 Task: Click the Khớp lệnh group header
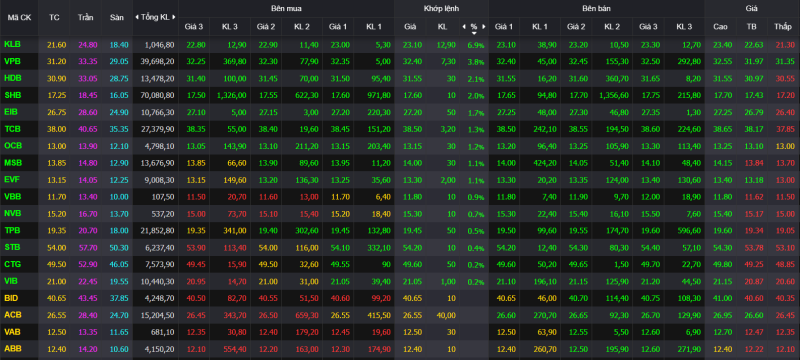pos(441,8)
